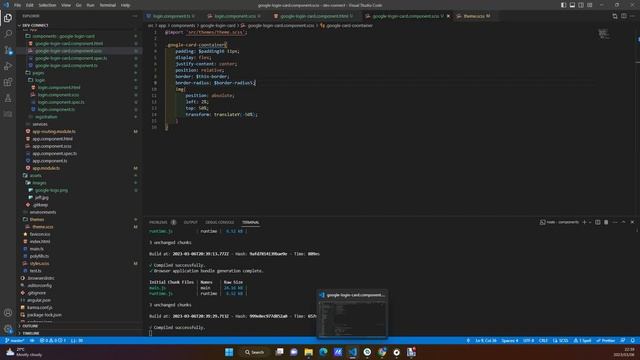
Task: Switch to login.component.ts tab
Action: [171, 16]
